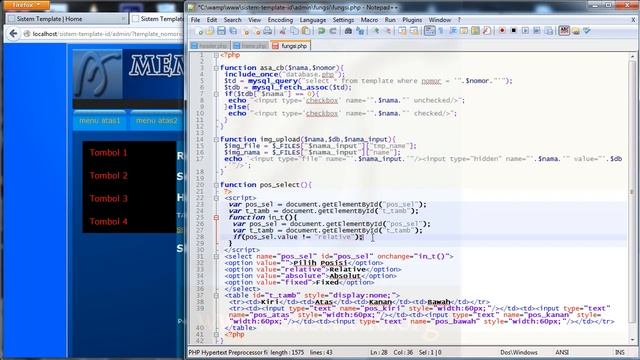
Task: Enable synchronized horizontal scrolling icon
Action: click(414, 31)
